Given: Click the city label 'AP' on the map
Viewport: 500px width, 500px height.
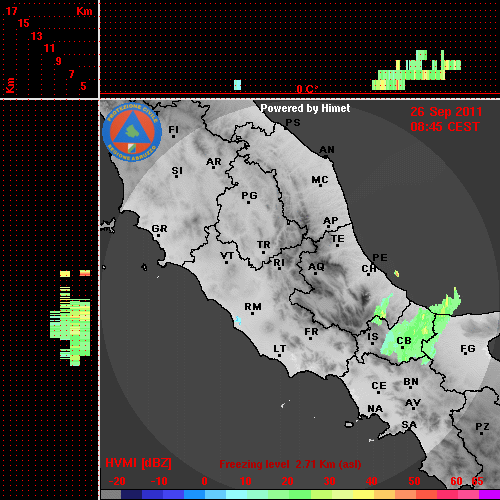Looking at the screenshot, I should (x=331, y=221).
